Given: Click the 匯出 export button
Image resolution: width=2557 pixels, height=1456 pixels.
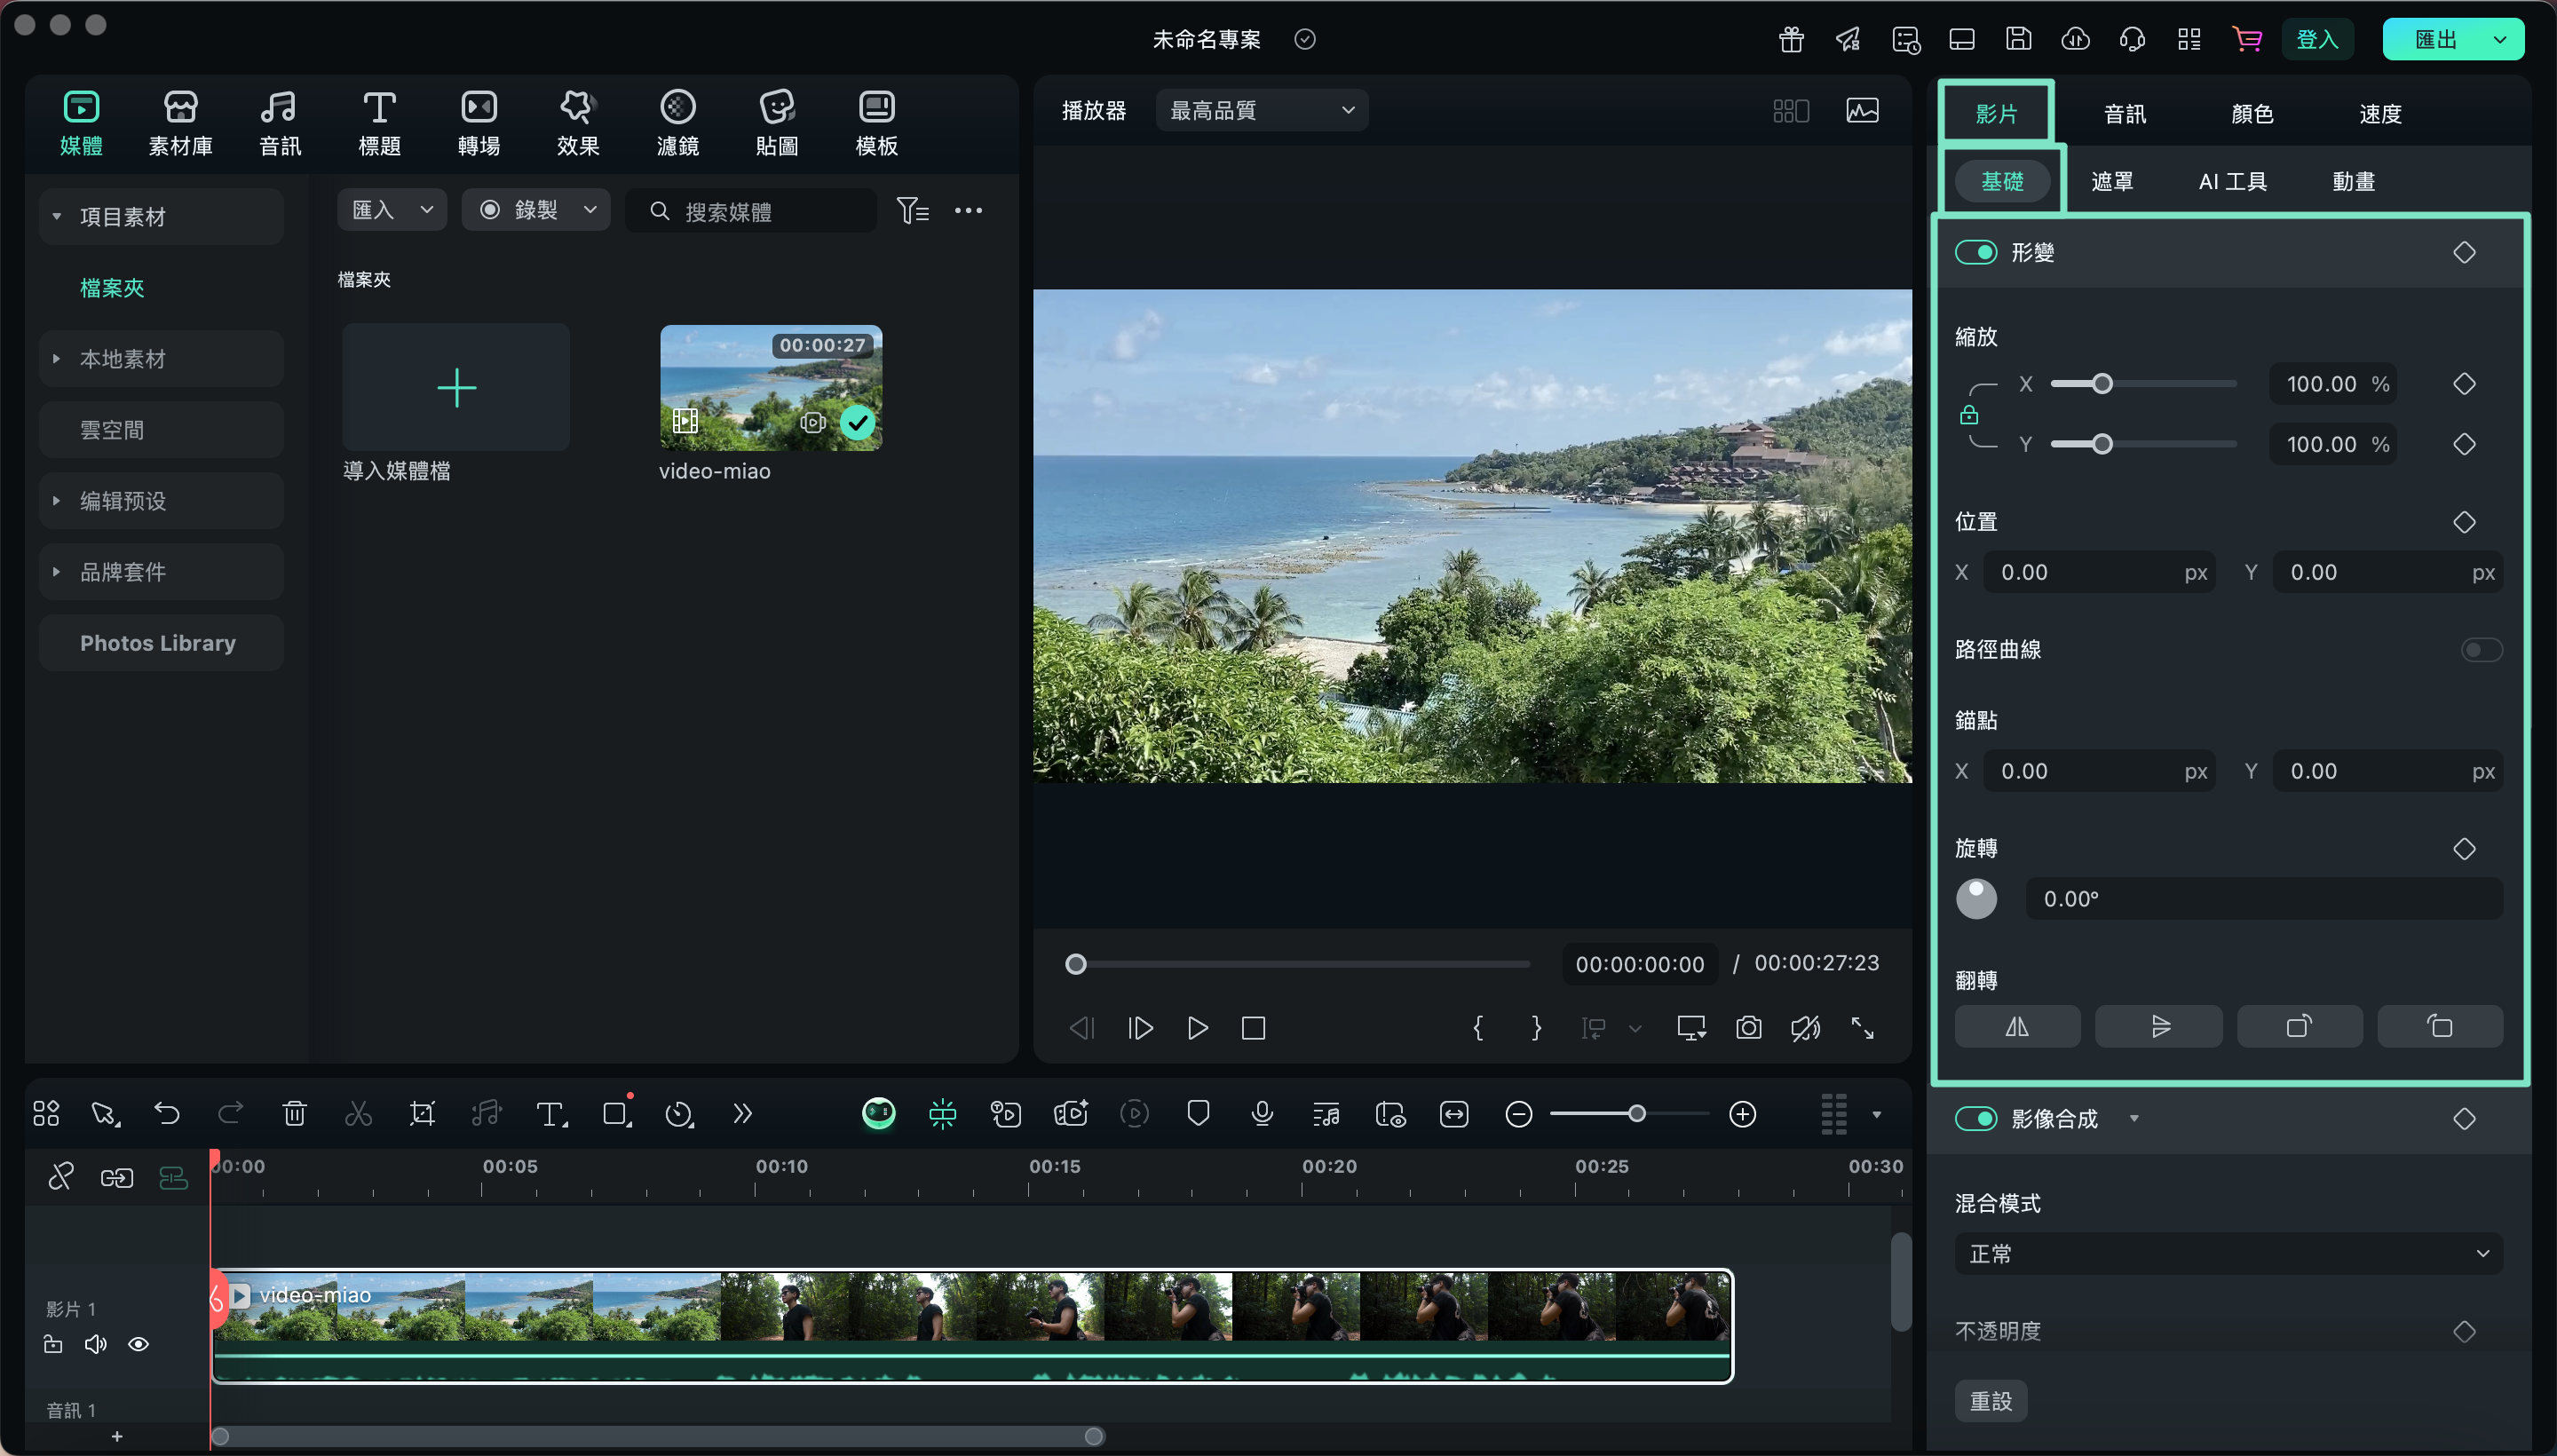Looking at the screenshot, I should (x=2435, y=40).
